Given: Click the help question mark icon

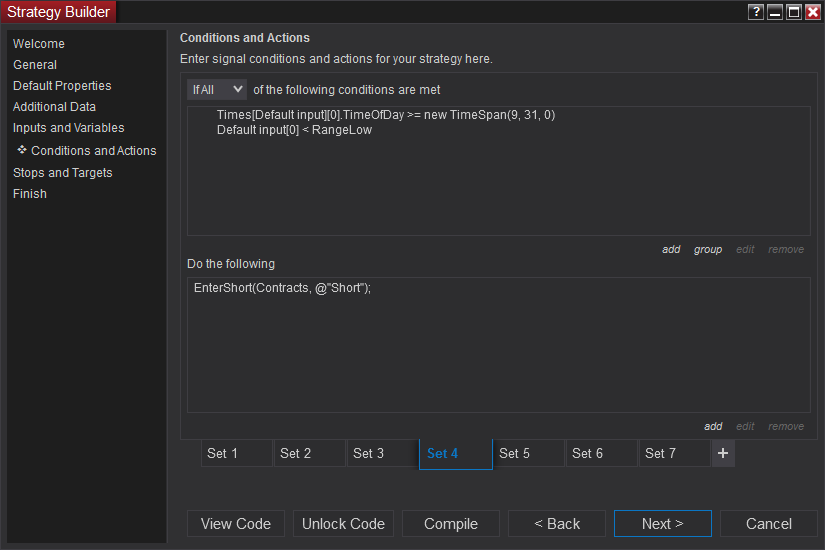Looking at the screenshot, I should coord(756,12).
